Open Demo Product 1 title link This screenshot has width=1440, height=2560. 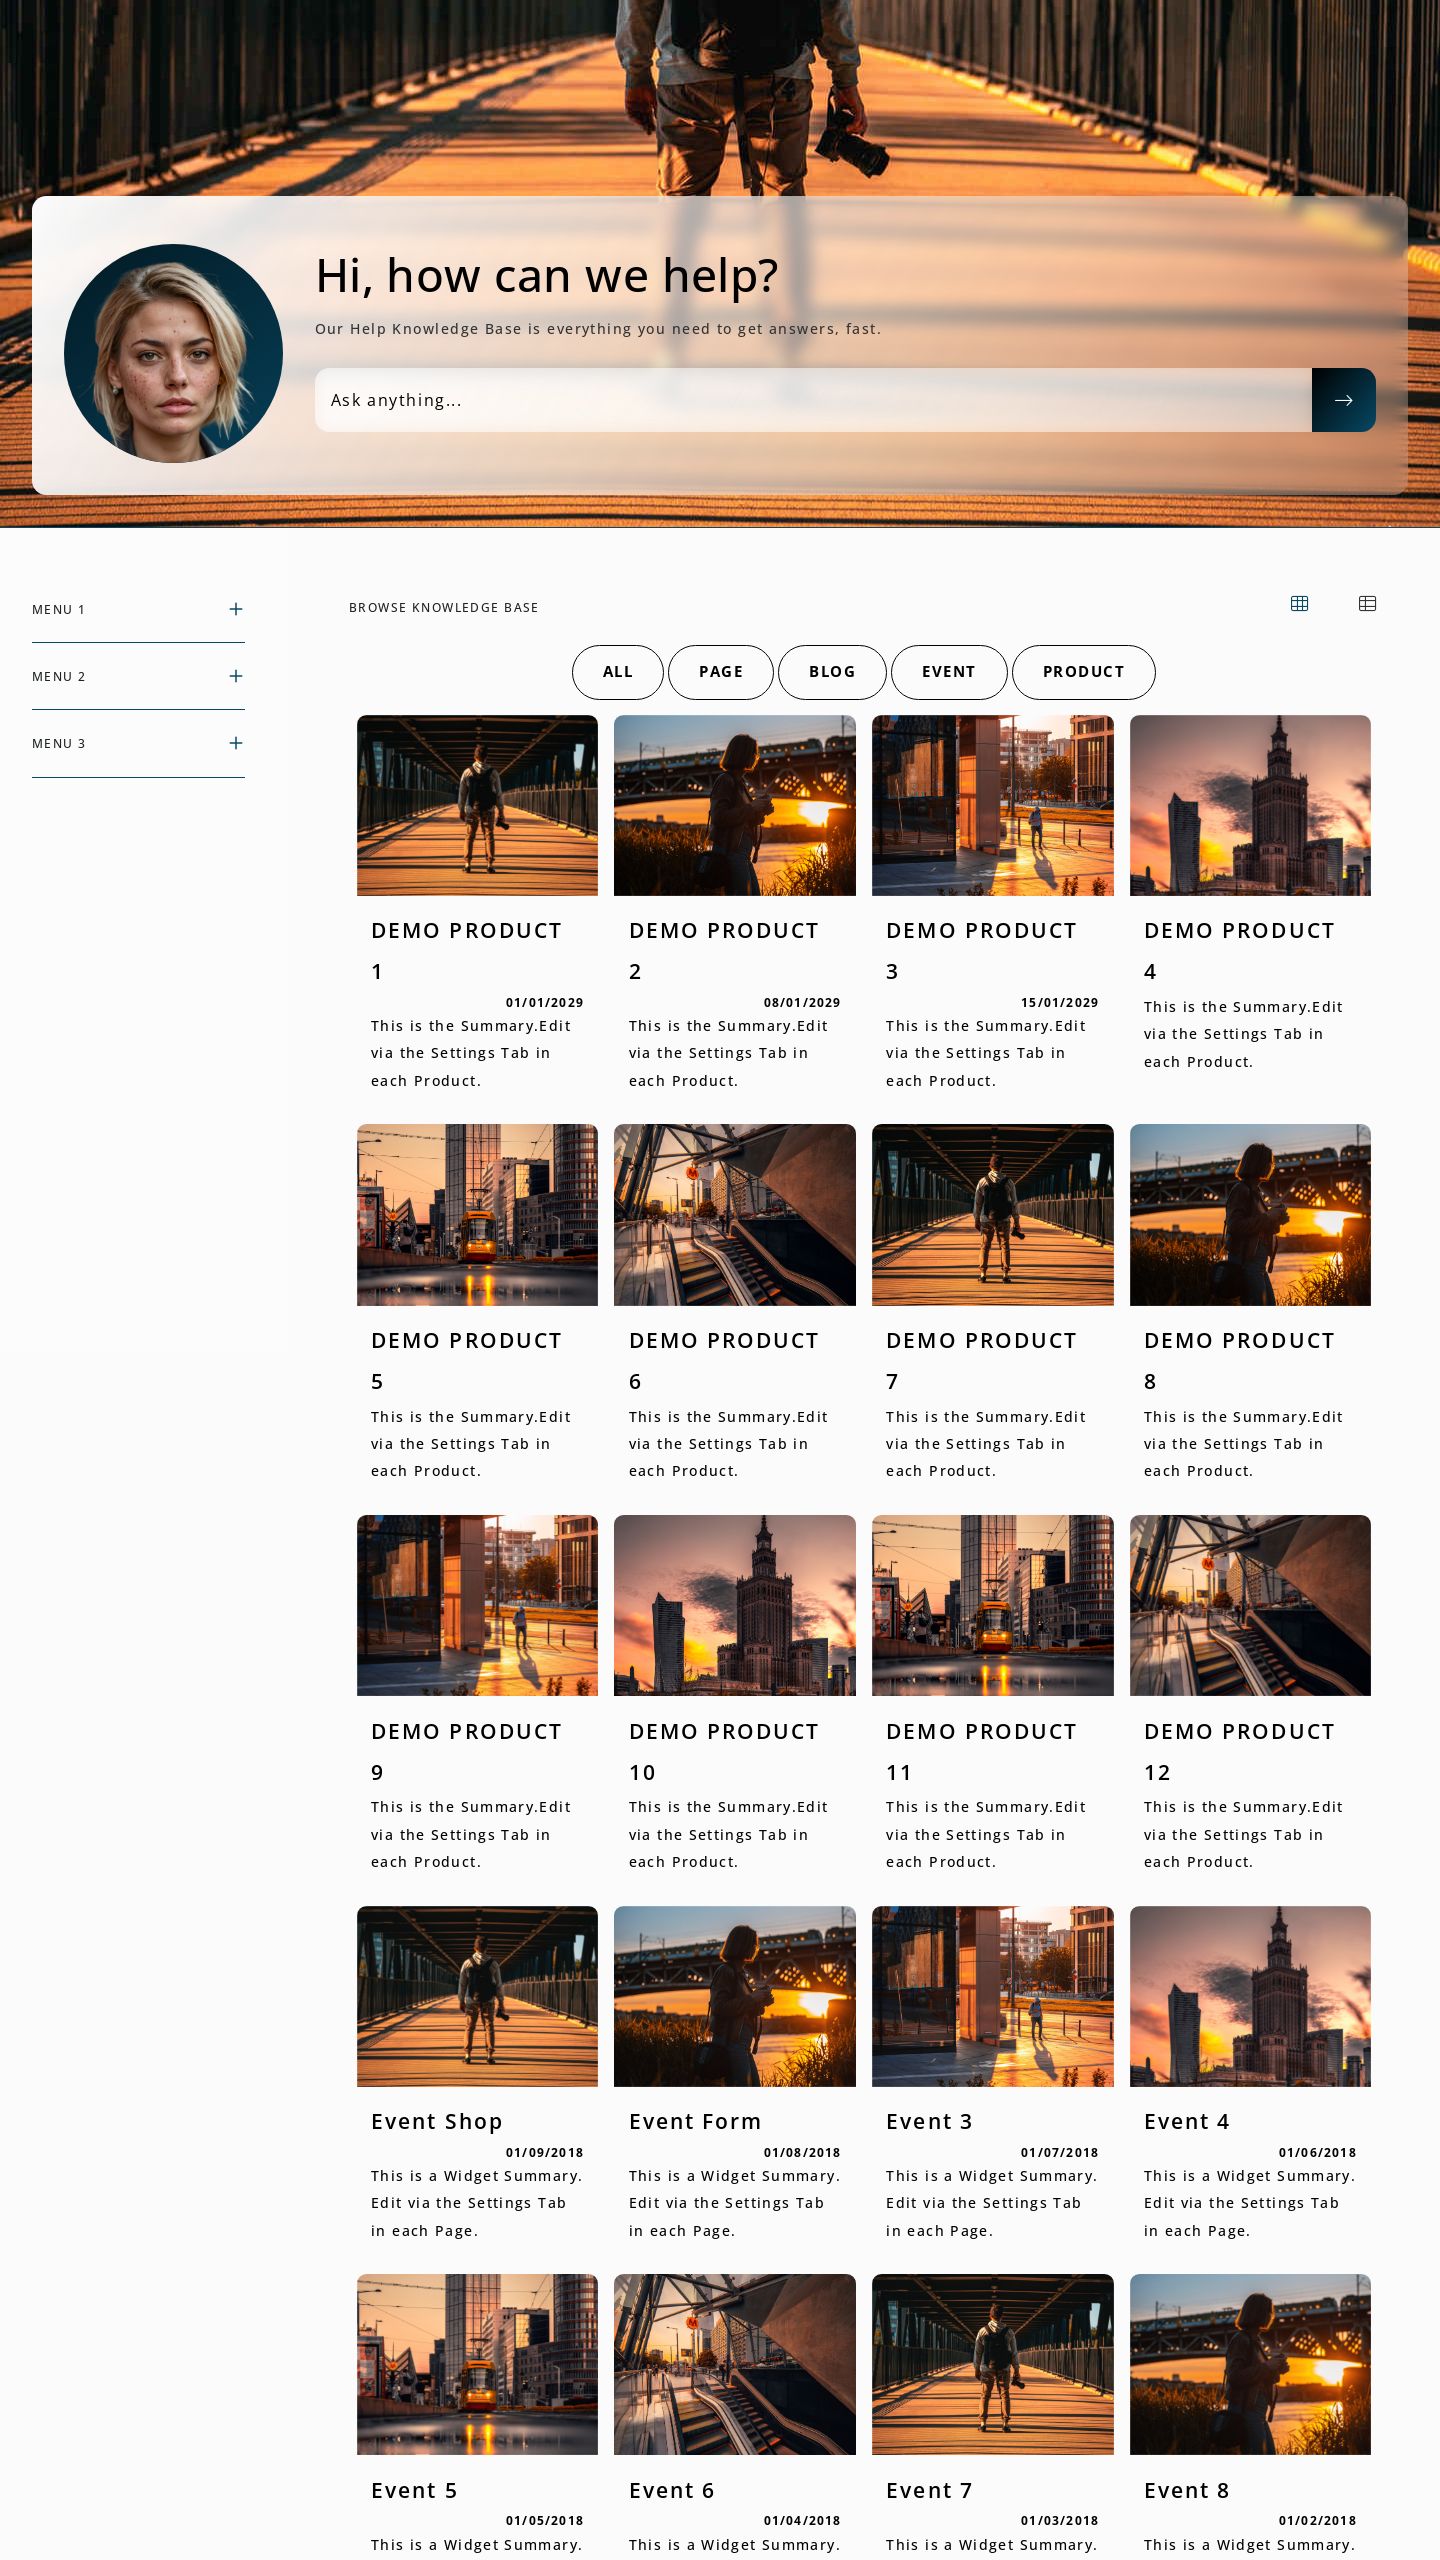[466, 932]
